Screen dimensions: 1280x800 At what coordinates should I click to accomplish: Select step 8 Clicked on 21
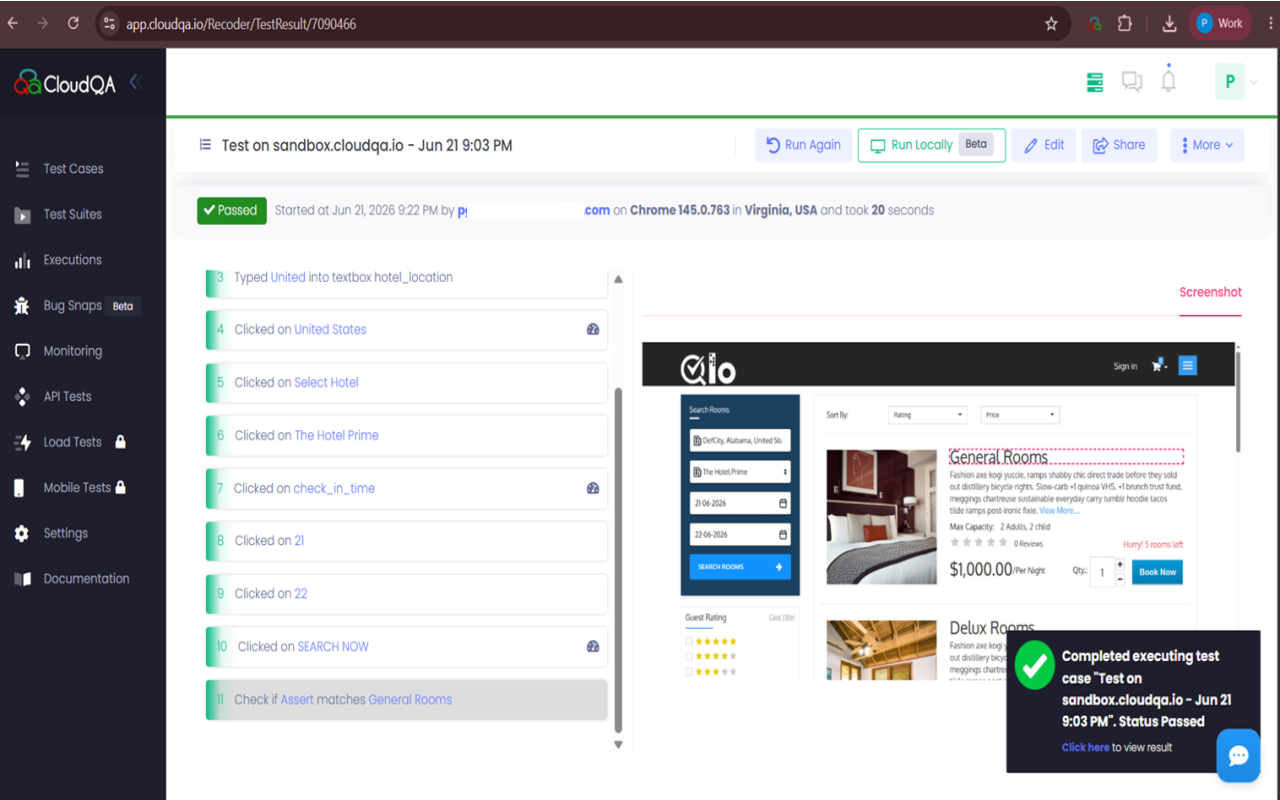(407, 541)
